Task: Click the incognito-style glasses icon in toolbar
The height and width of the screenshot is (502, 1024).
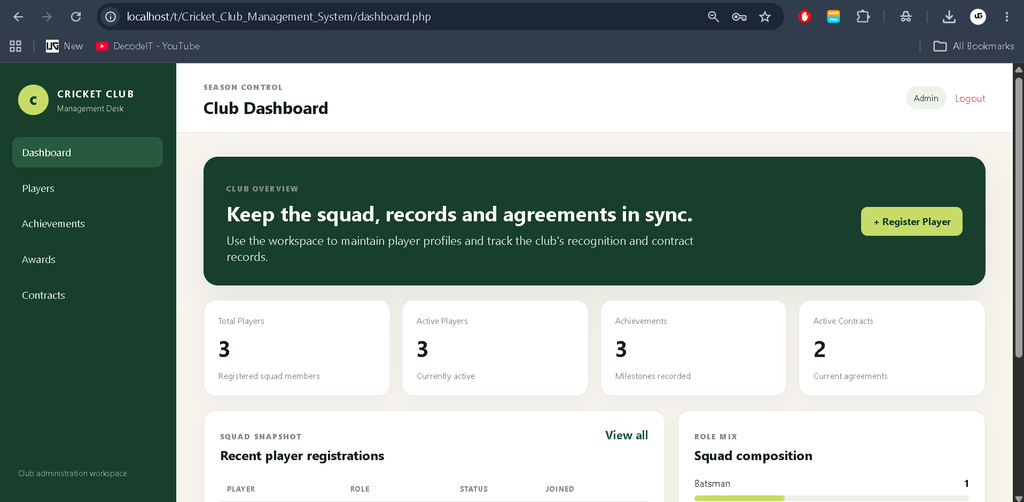Action: (905, 17)
